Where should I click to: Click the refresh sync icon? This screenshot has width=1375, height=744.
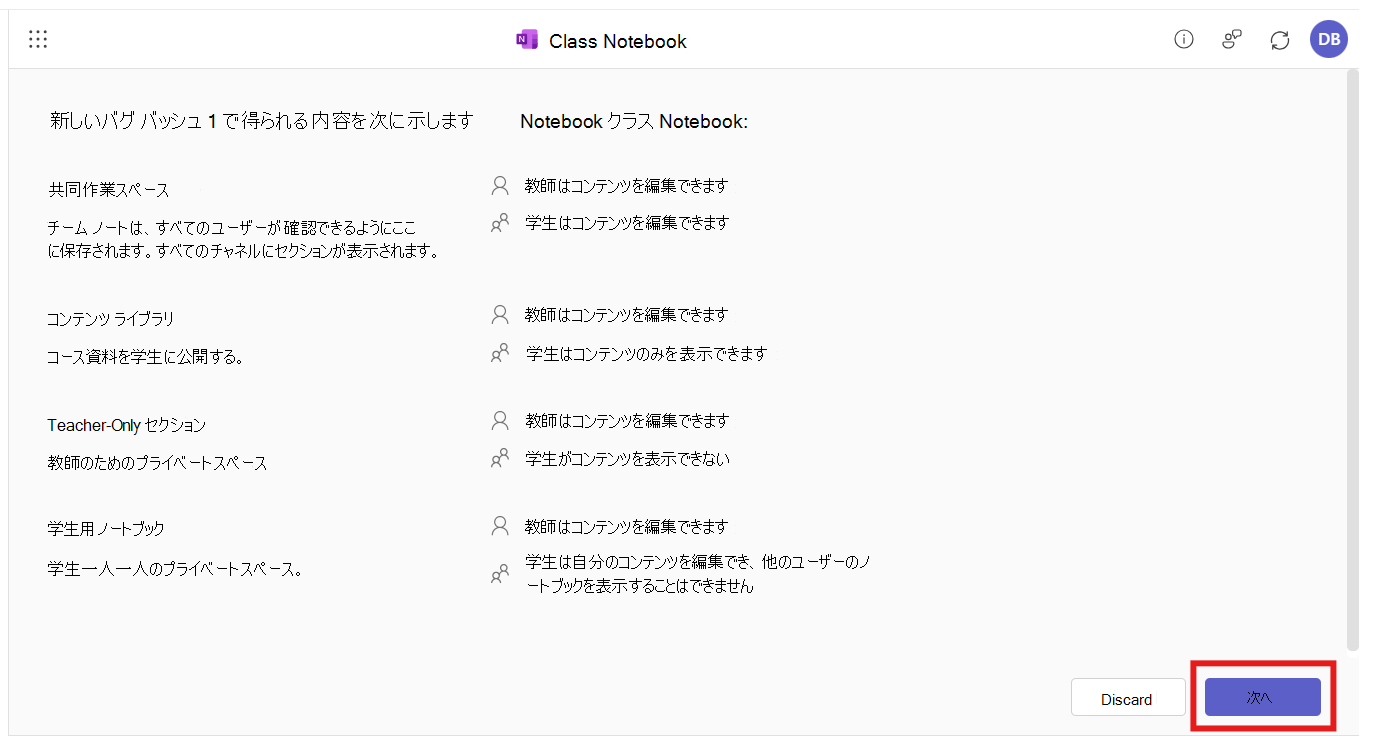tap(1280, 40)
